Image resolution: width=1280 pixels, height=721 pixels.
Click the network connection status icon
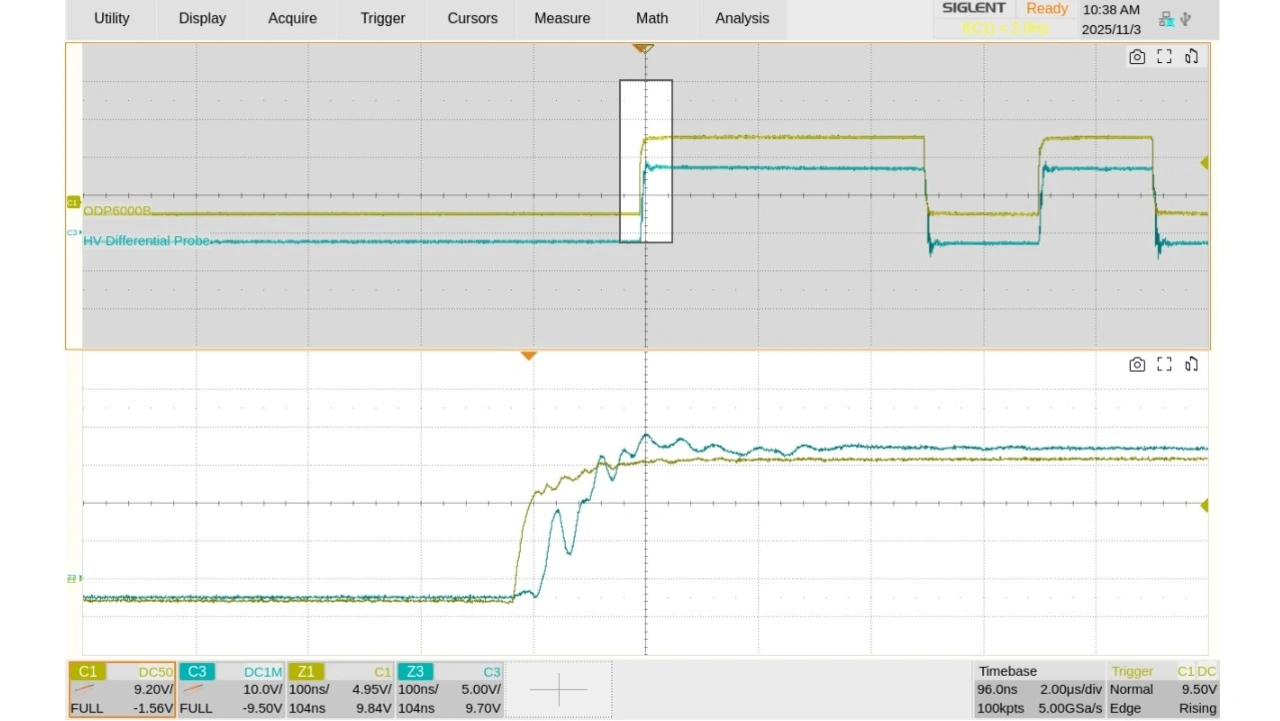[x=1167, y=19]
